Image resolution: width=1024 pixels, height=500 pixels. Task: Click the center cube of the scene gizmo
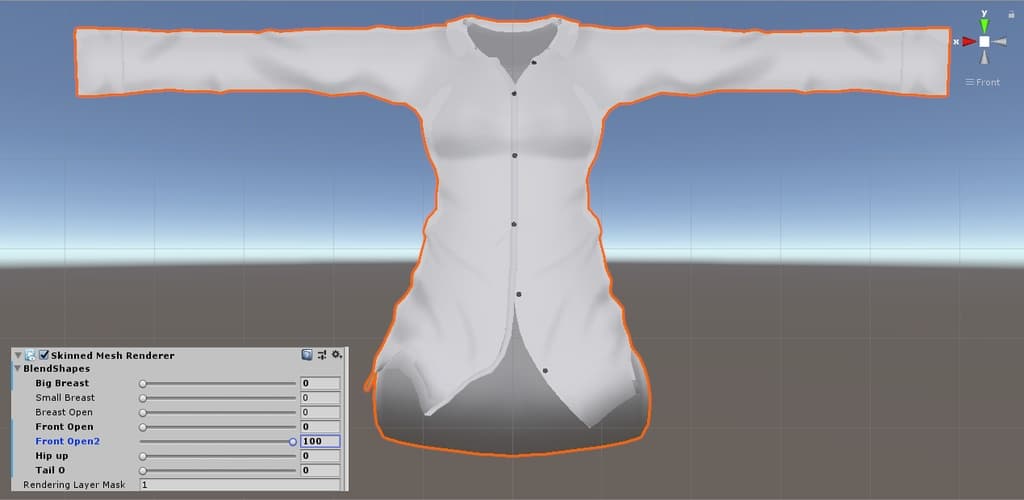click(x=984, y=42)
